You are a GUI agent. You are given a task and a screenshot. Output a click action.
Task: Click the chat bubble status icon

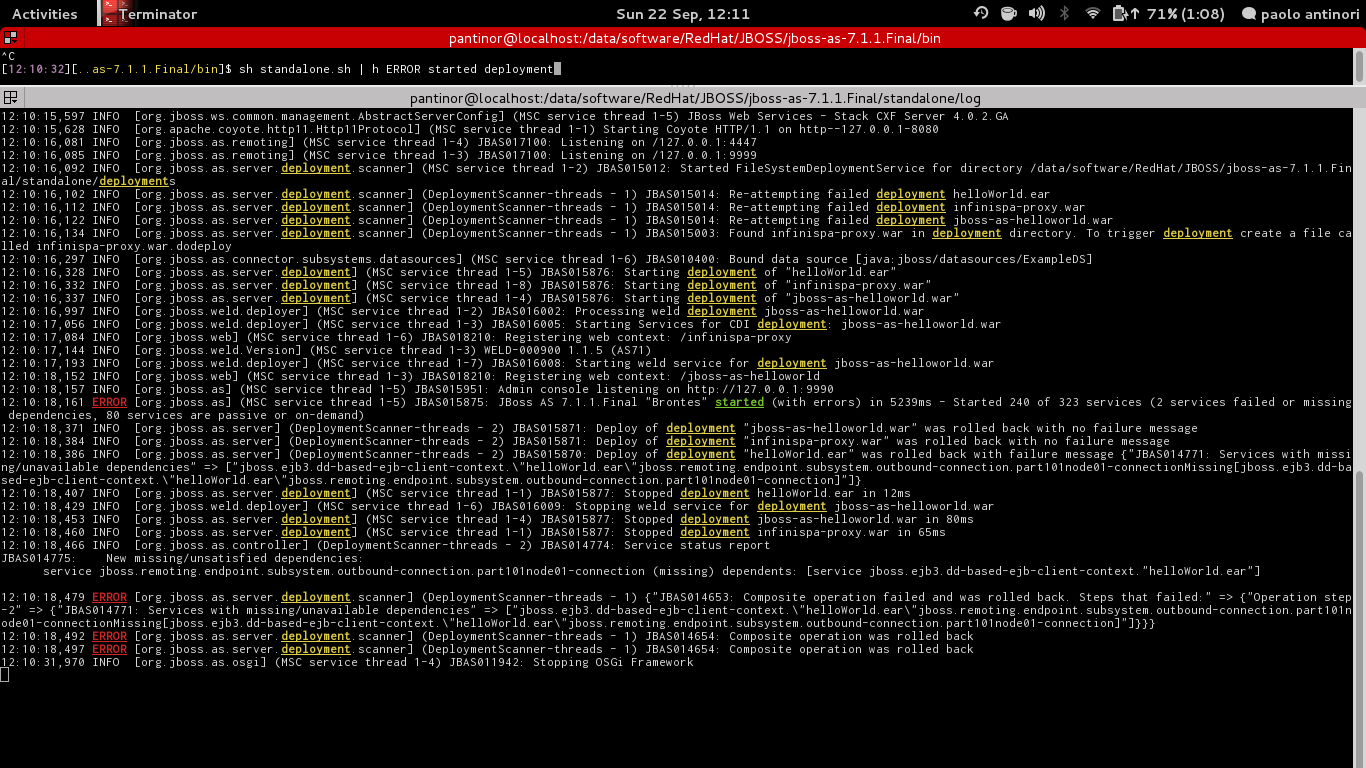click(1248, 14)
